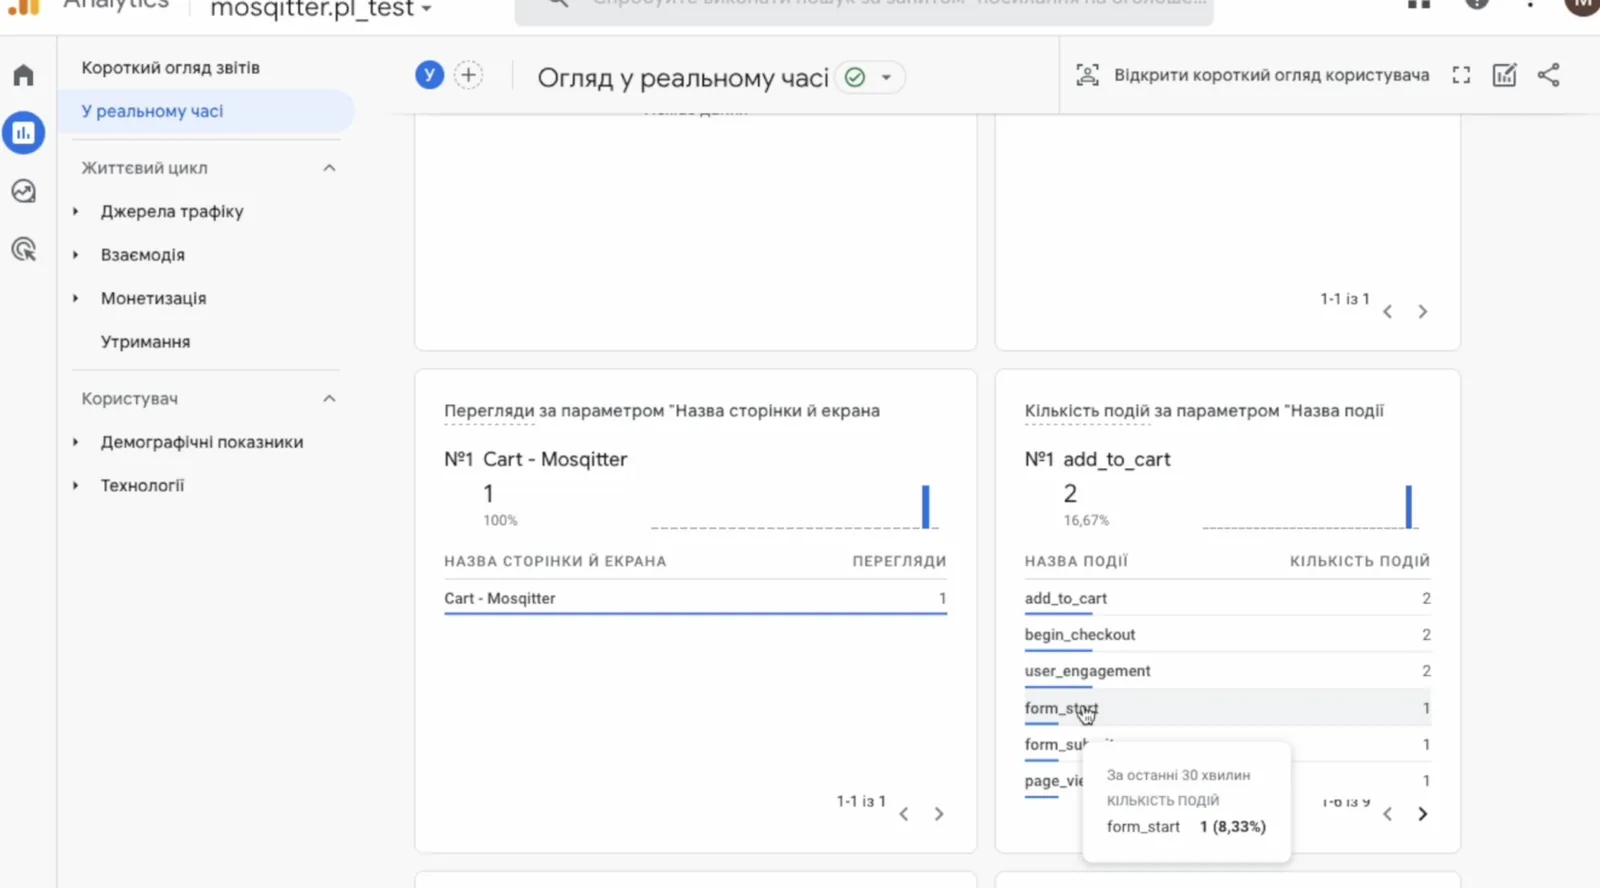
Task: Open the Advertising icon in left rail
Action: 23,249
